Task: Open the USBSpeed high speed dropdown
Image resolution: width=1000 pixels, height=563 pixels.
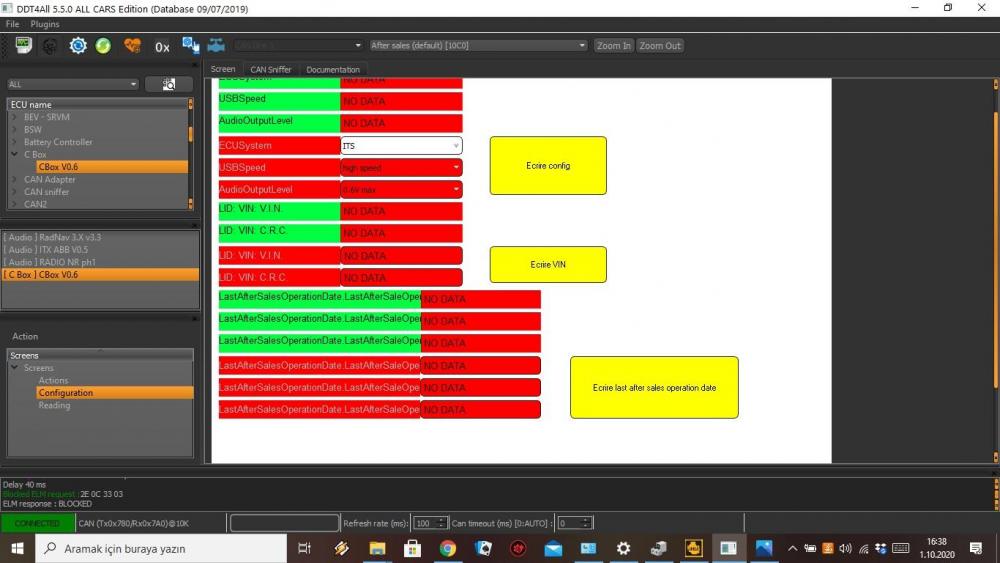Action: 401,168
